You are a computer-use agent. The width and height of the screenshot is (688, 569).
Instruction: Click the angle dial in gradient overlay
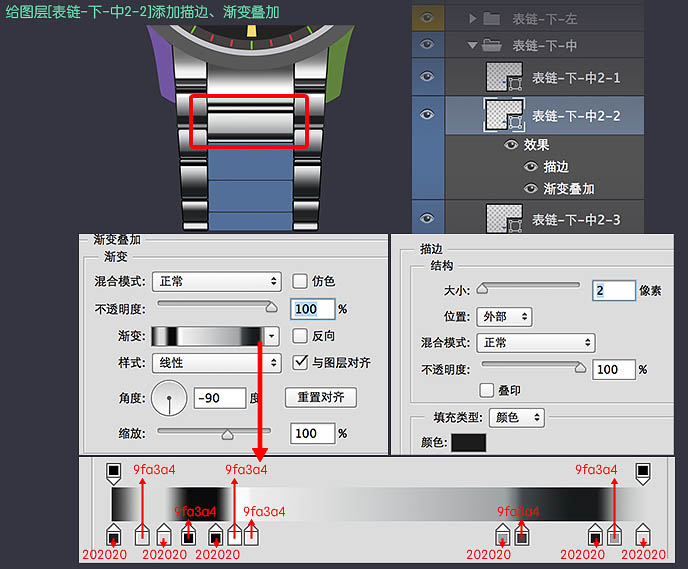point(169,398)
